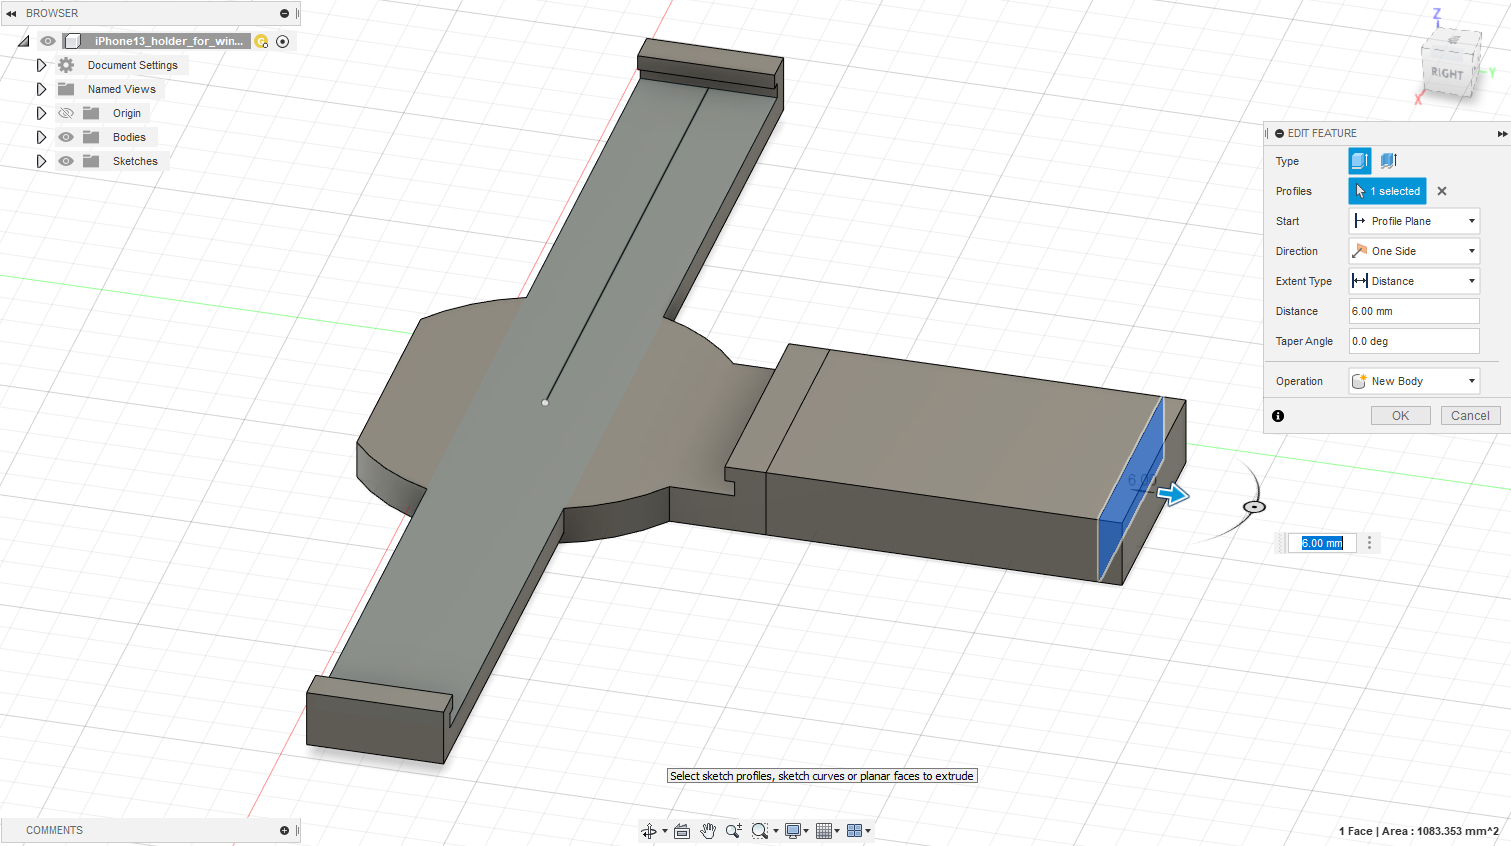Open the Grid and Snaps dropdown arrow

point(837,831)
